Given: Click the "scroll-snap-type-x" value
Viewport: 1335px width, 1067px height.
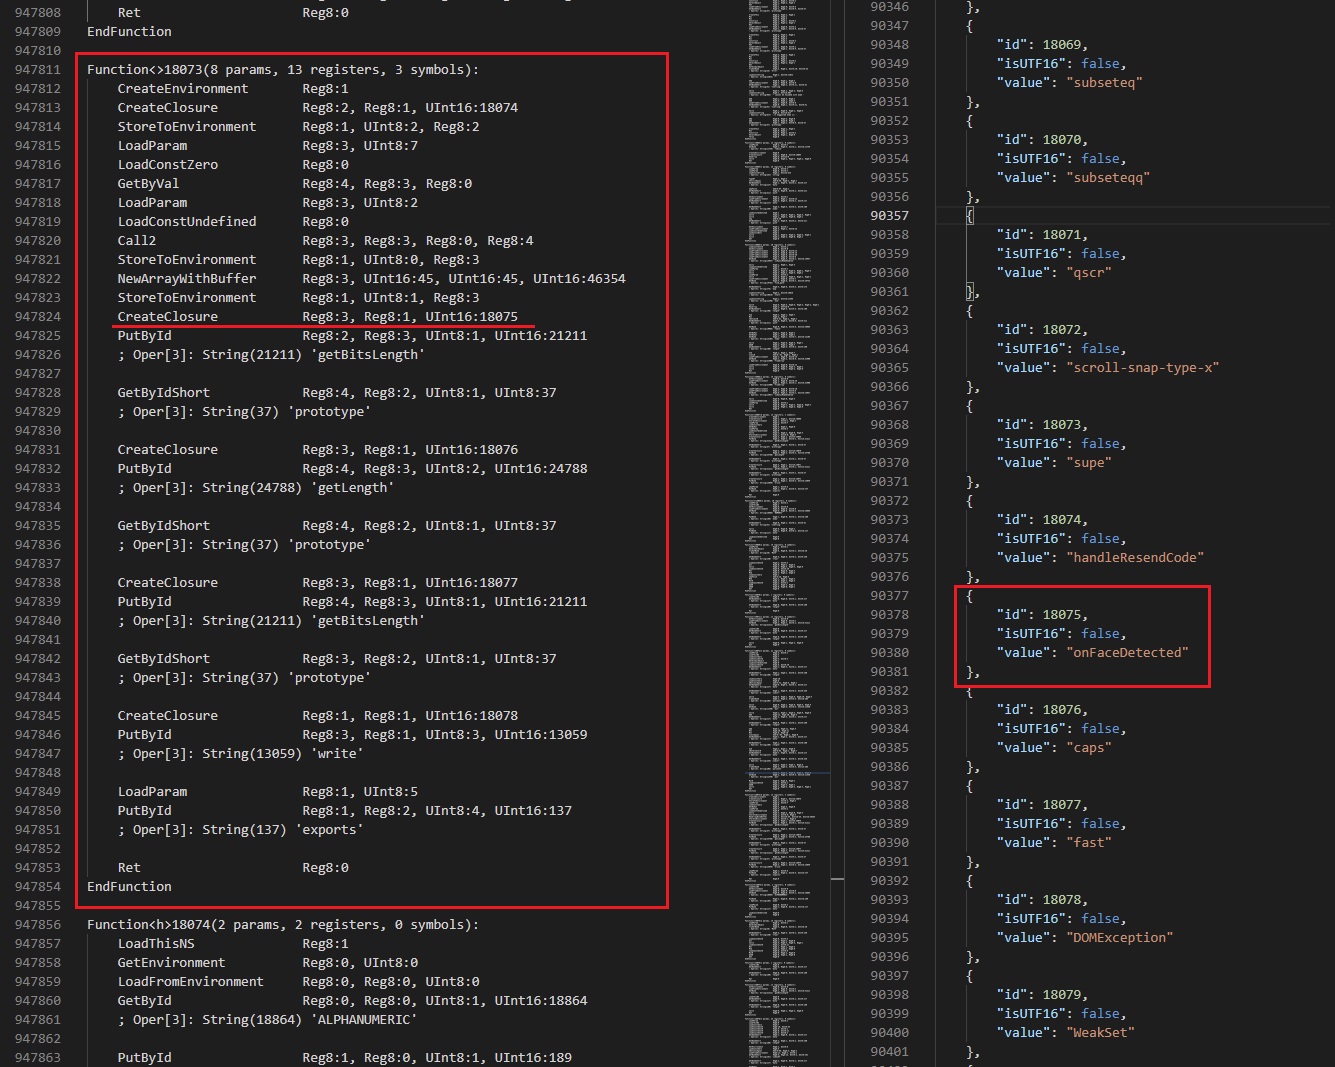Looking at the screenshot, I should [1143, 368].
